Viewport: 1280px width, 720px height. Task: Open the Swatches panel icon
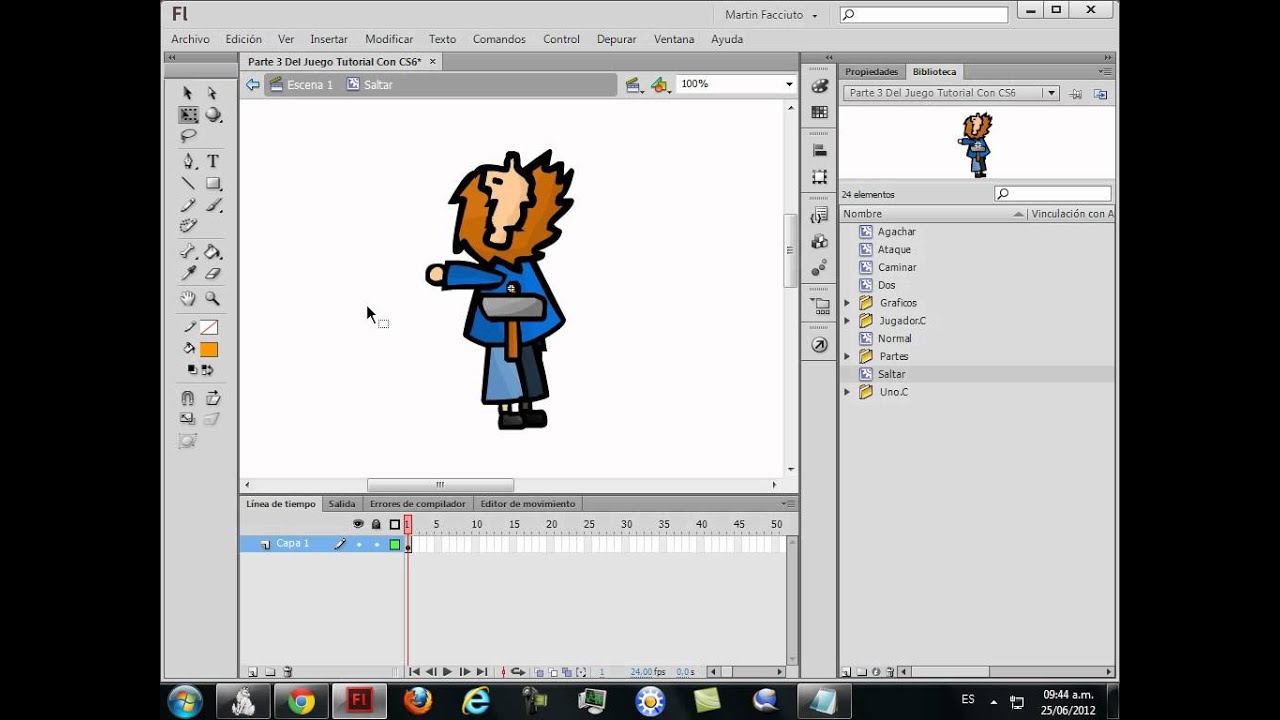click(819, 113)
